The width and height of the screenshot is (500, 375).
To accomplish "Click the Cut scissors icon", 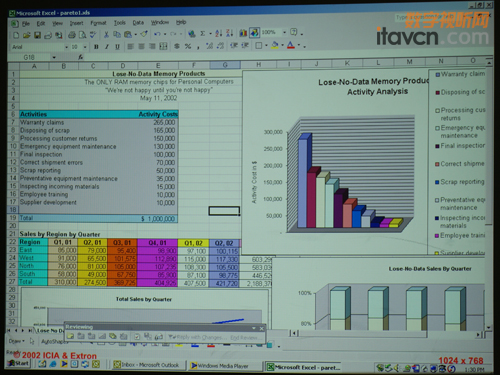I will tap(106, 34).
